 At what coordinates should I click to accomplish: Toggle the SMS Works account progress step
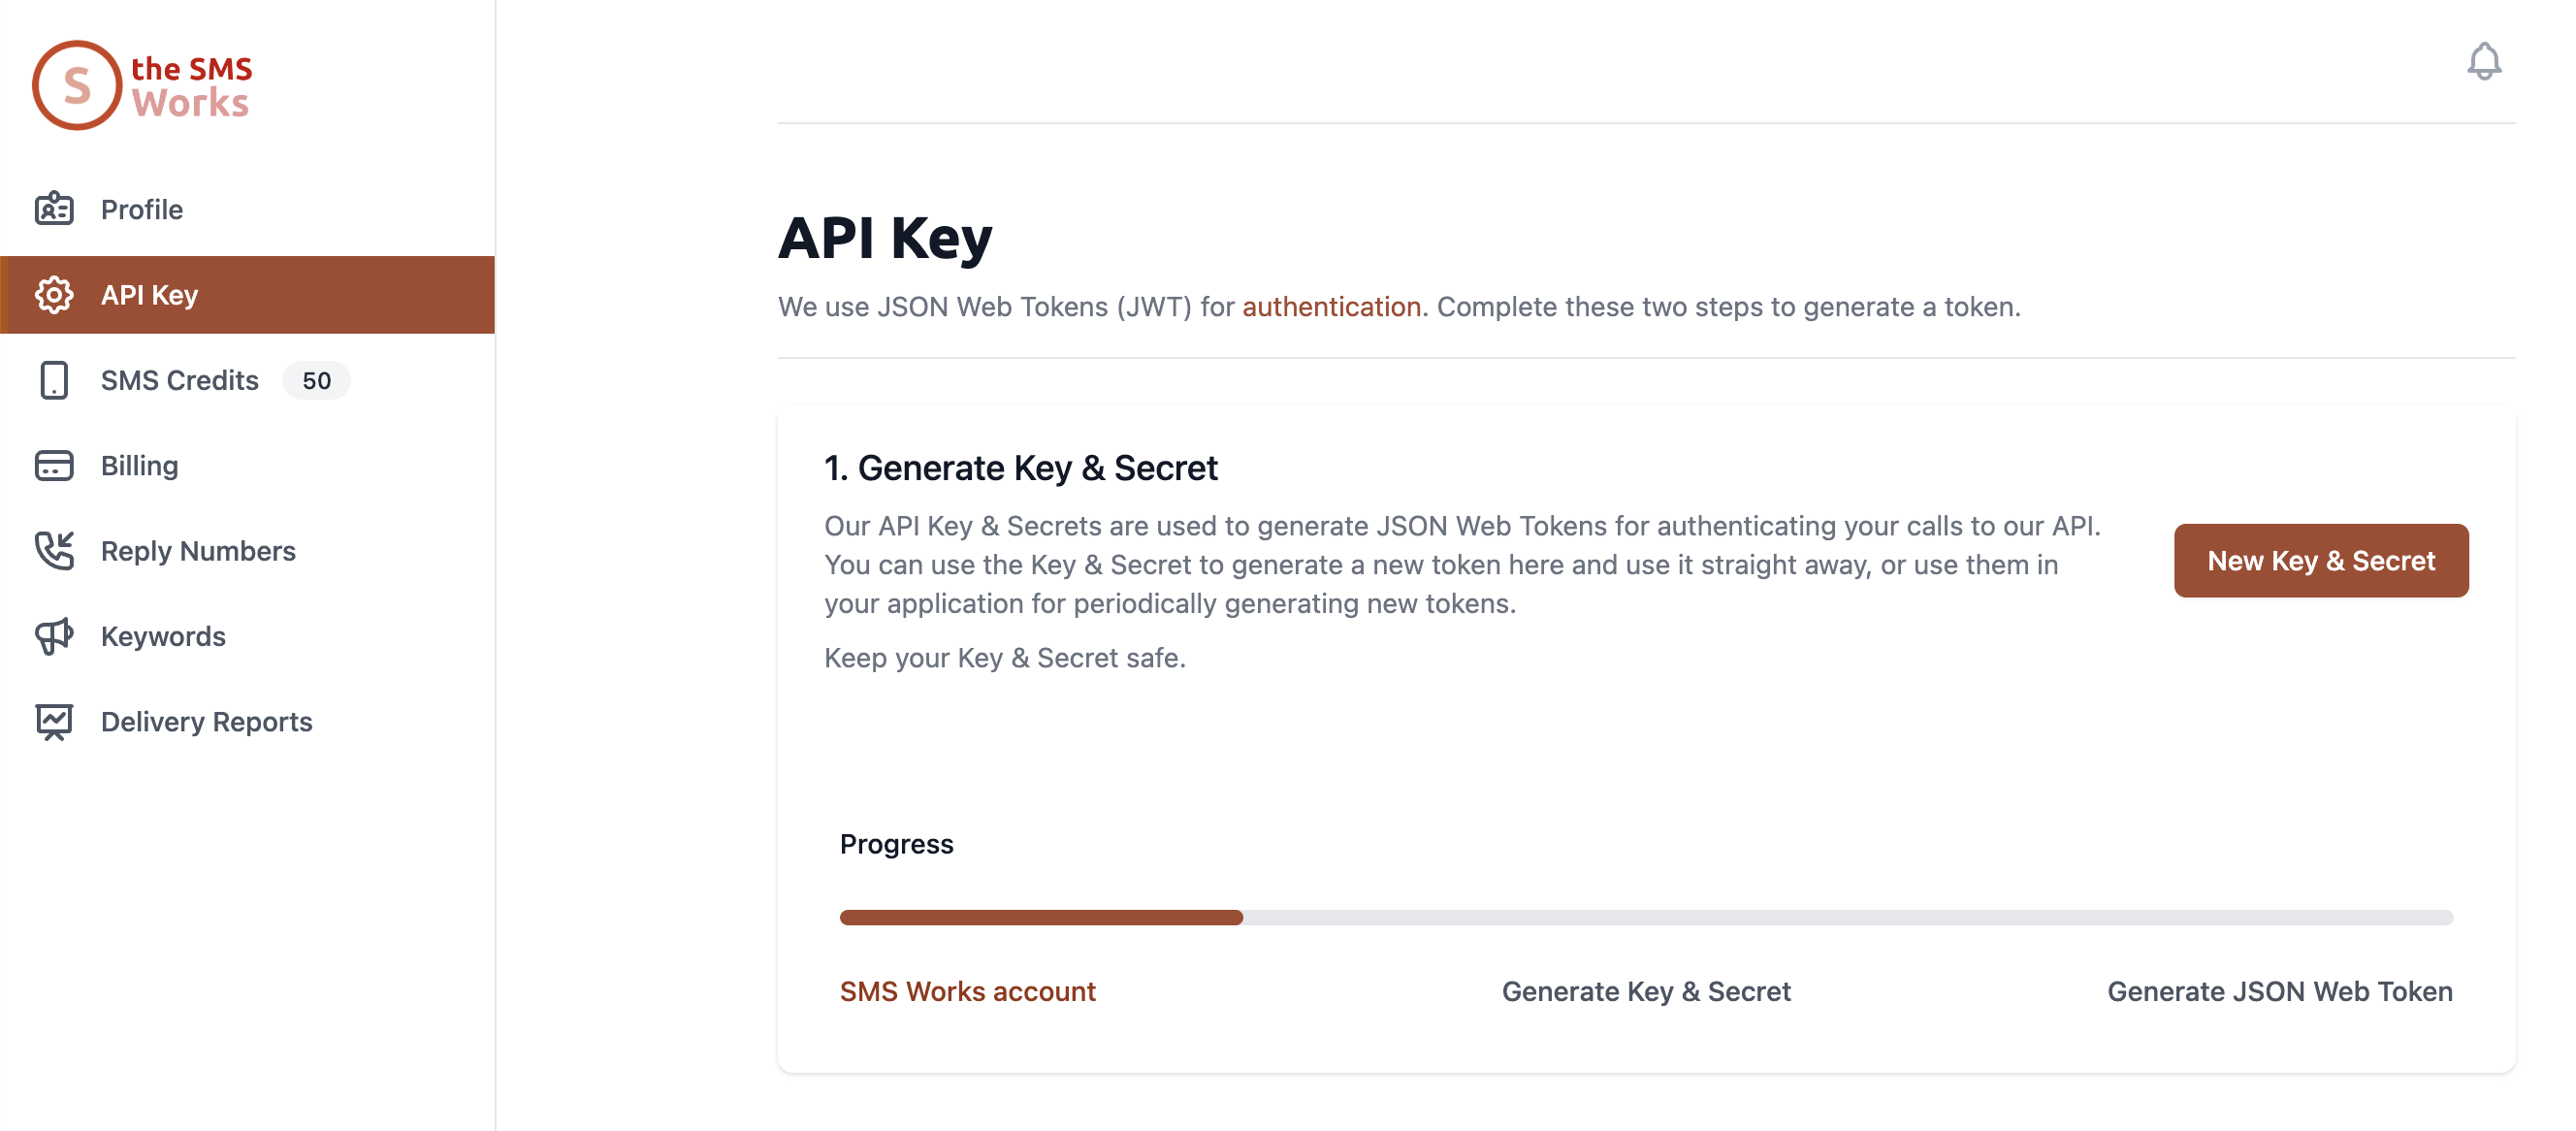pos(968,988)
